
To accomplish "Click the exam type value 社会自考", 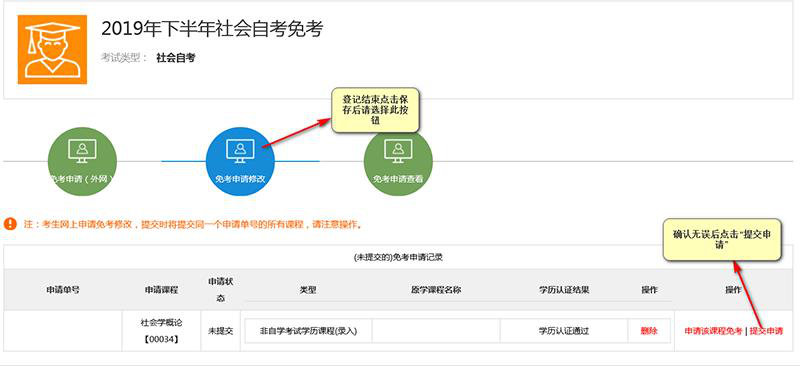I will [x=176, y=58].
